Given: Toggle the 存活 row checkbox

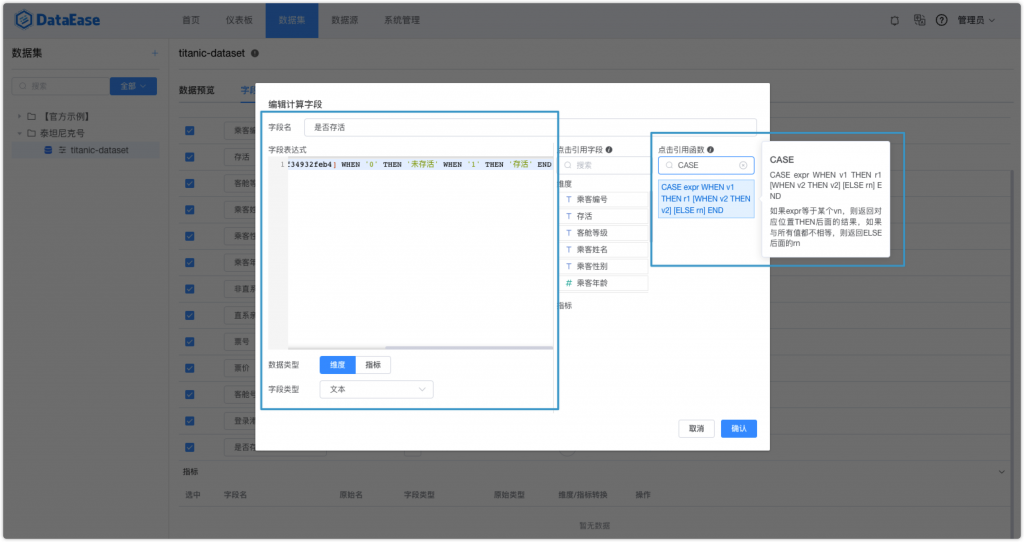Looking at the screenshot, I should (x=189, y=157).
